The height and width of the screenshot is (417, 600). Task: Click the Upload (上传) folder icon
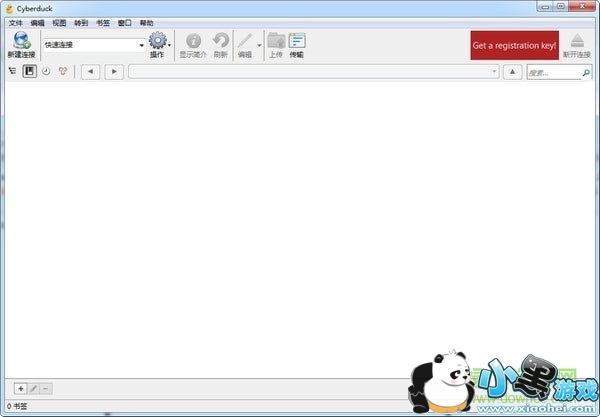coord(276,41)
